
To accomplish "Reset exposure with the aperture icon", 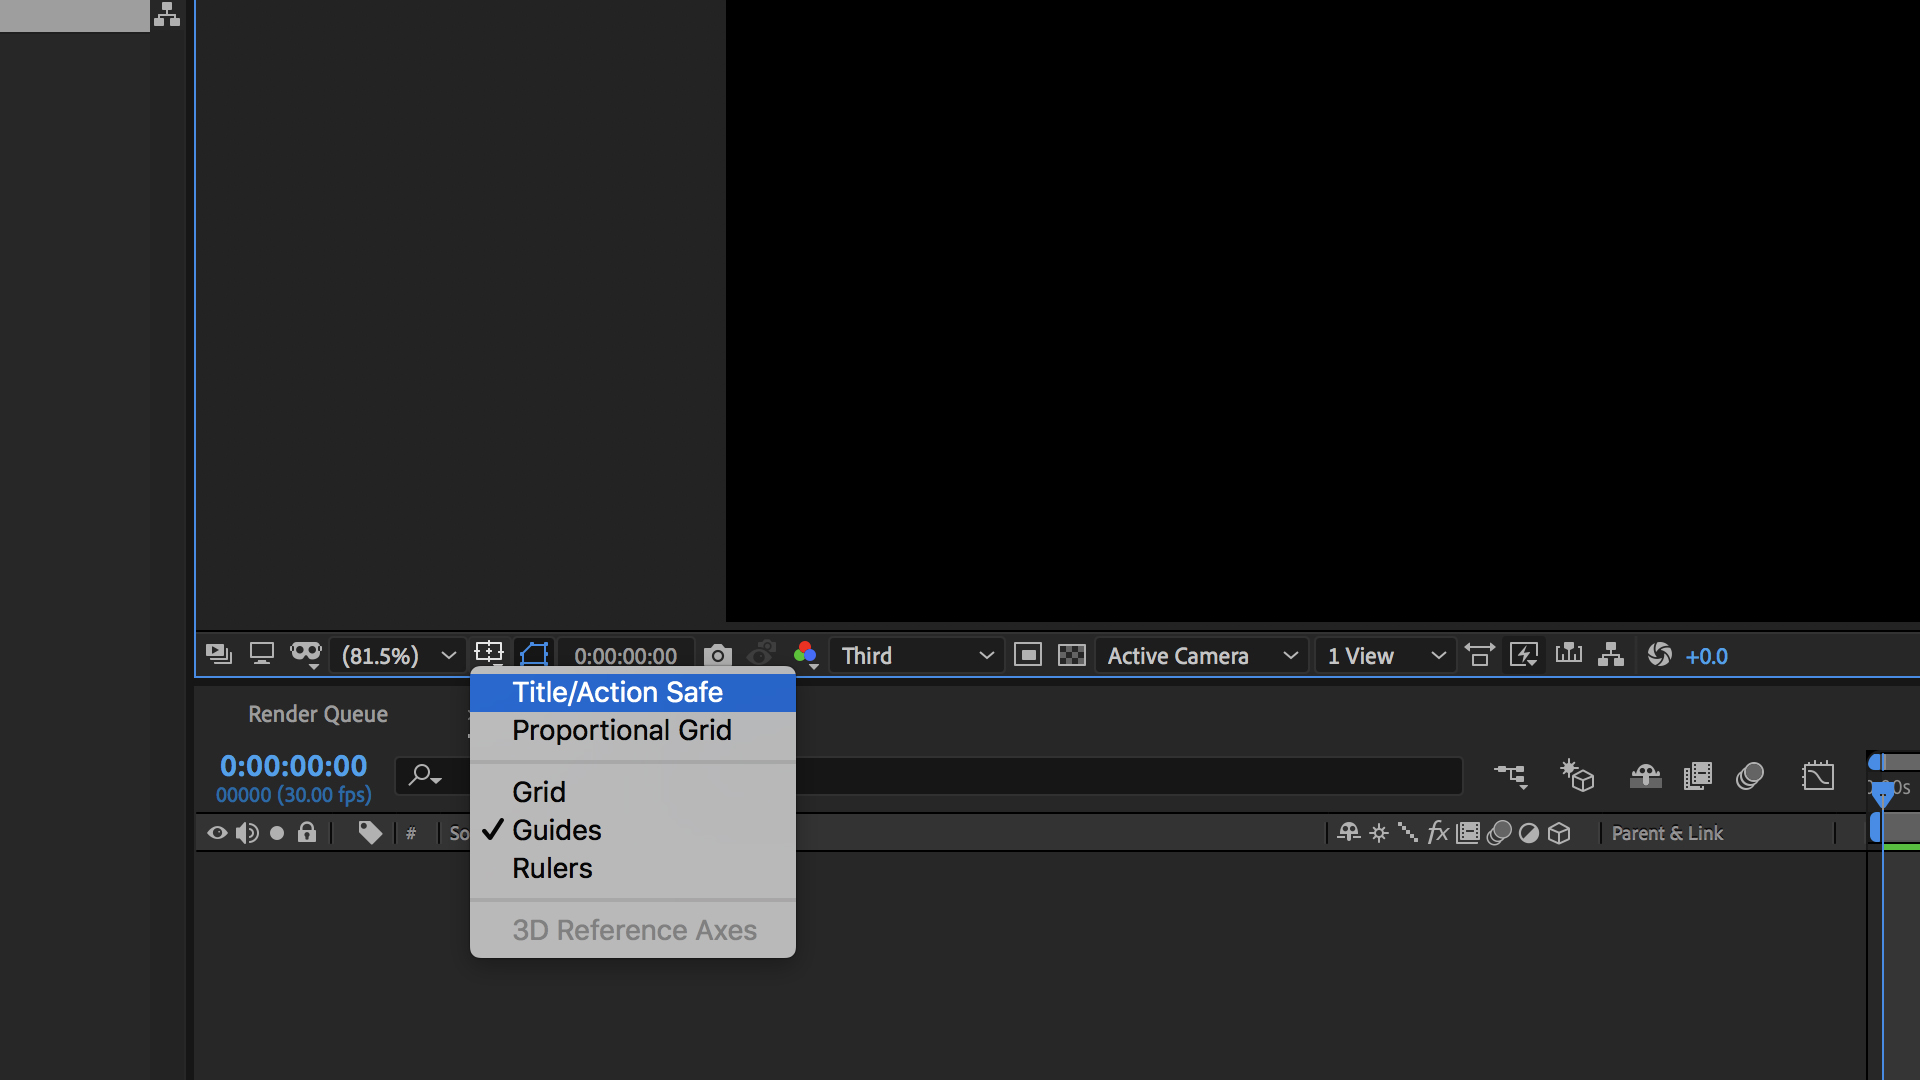I will pyautogui.click(x=1659, y=655).
